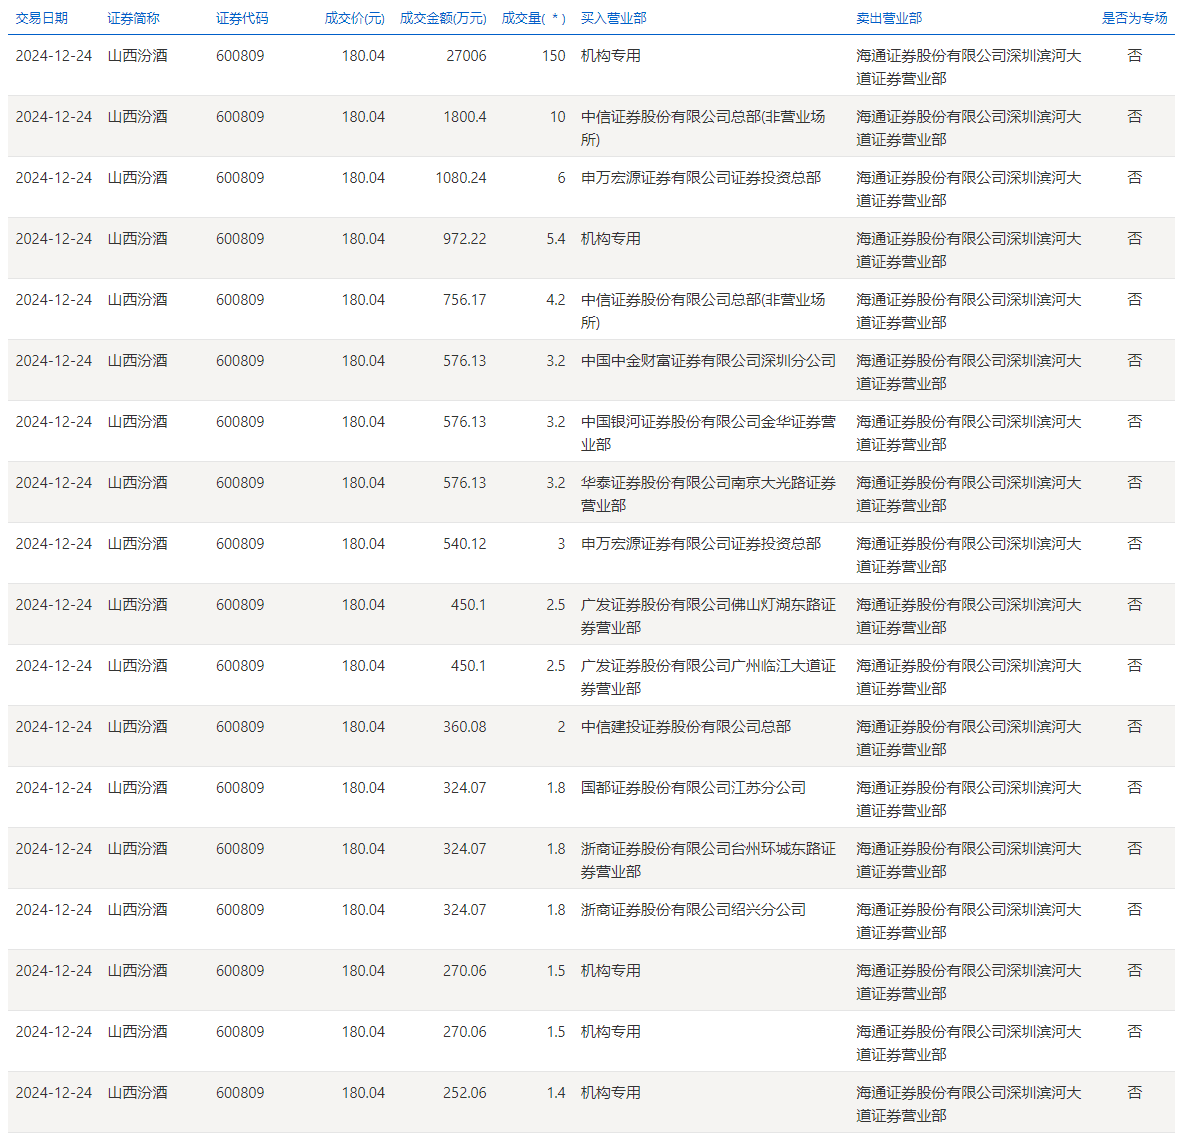Click 申万宏源 buyer in the 1080.24 row

pyautogui.click(x=700, y=178)
